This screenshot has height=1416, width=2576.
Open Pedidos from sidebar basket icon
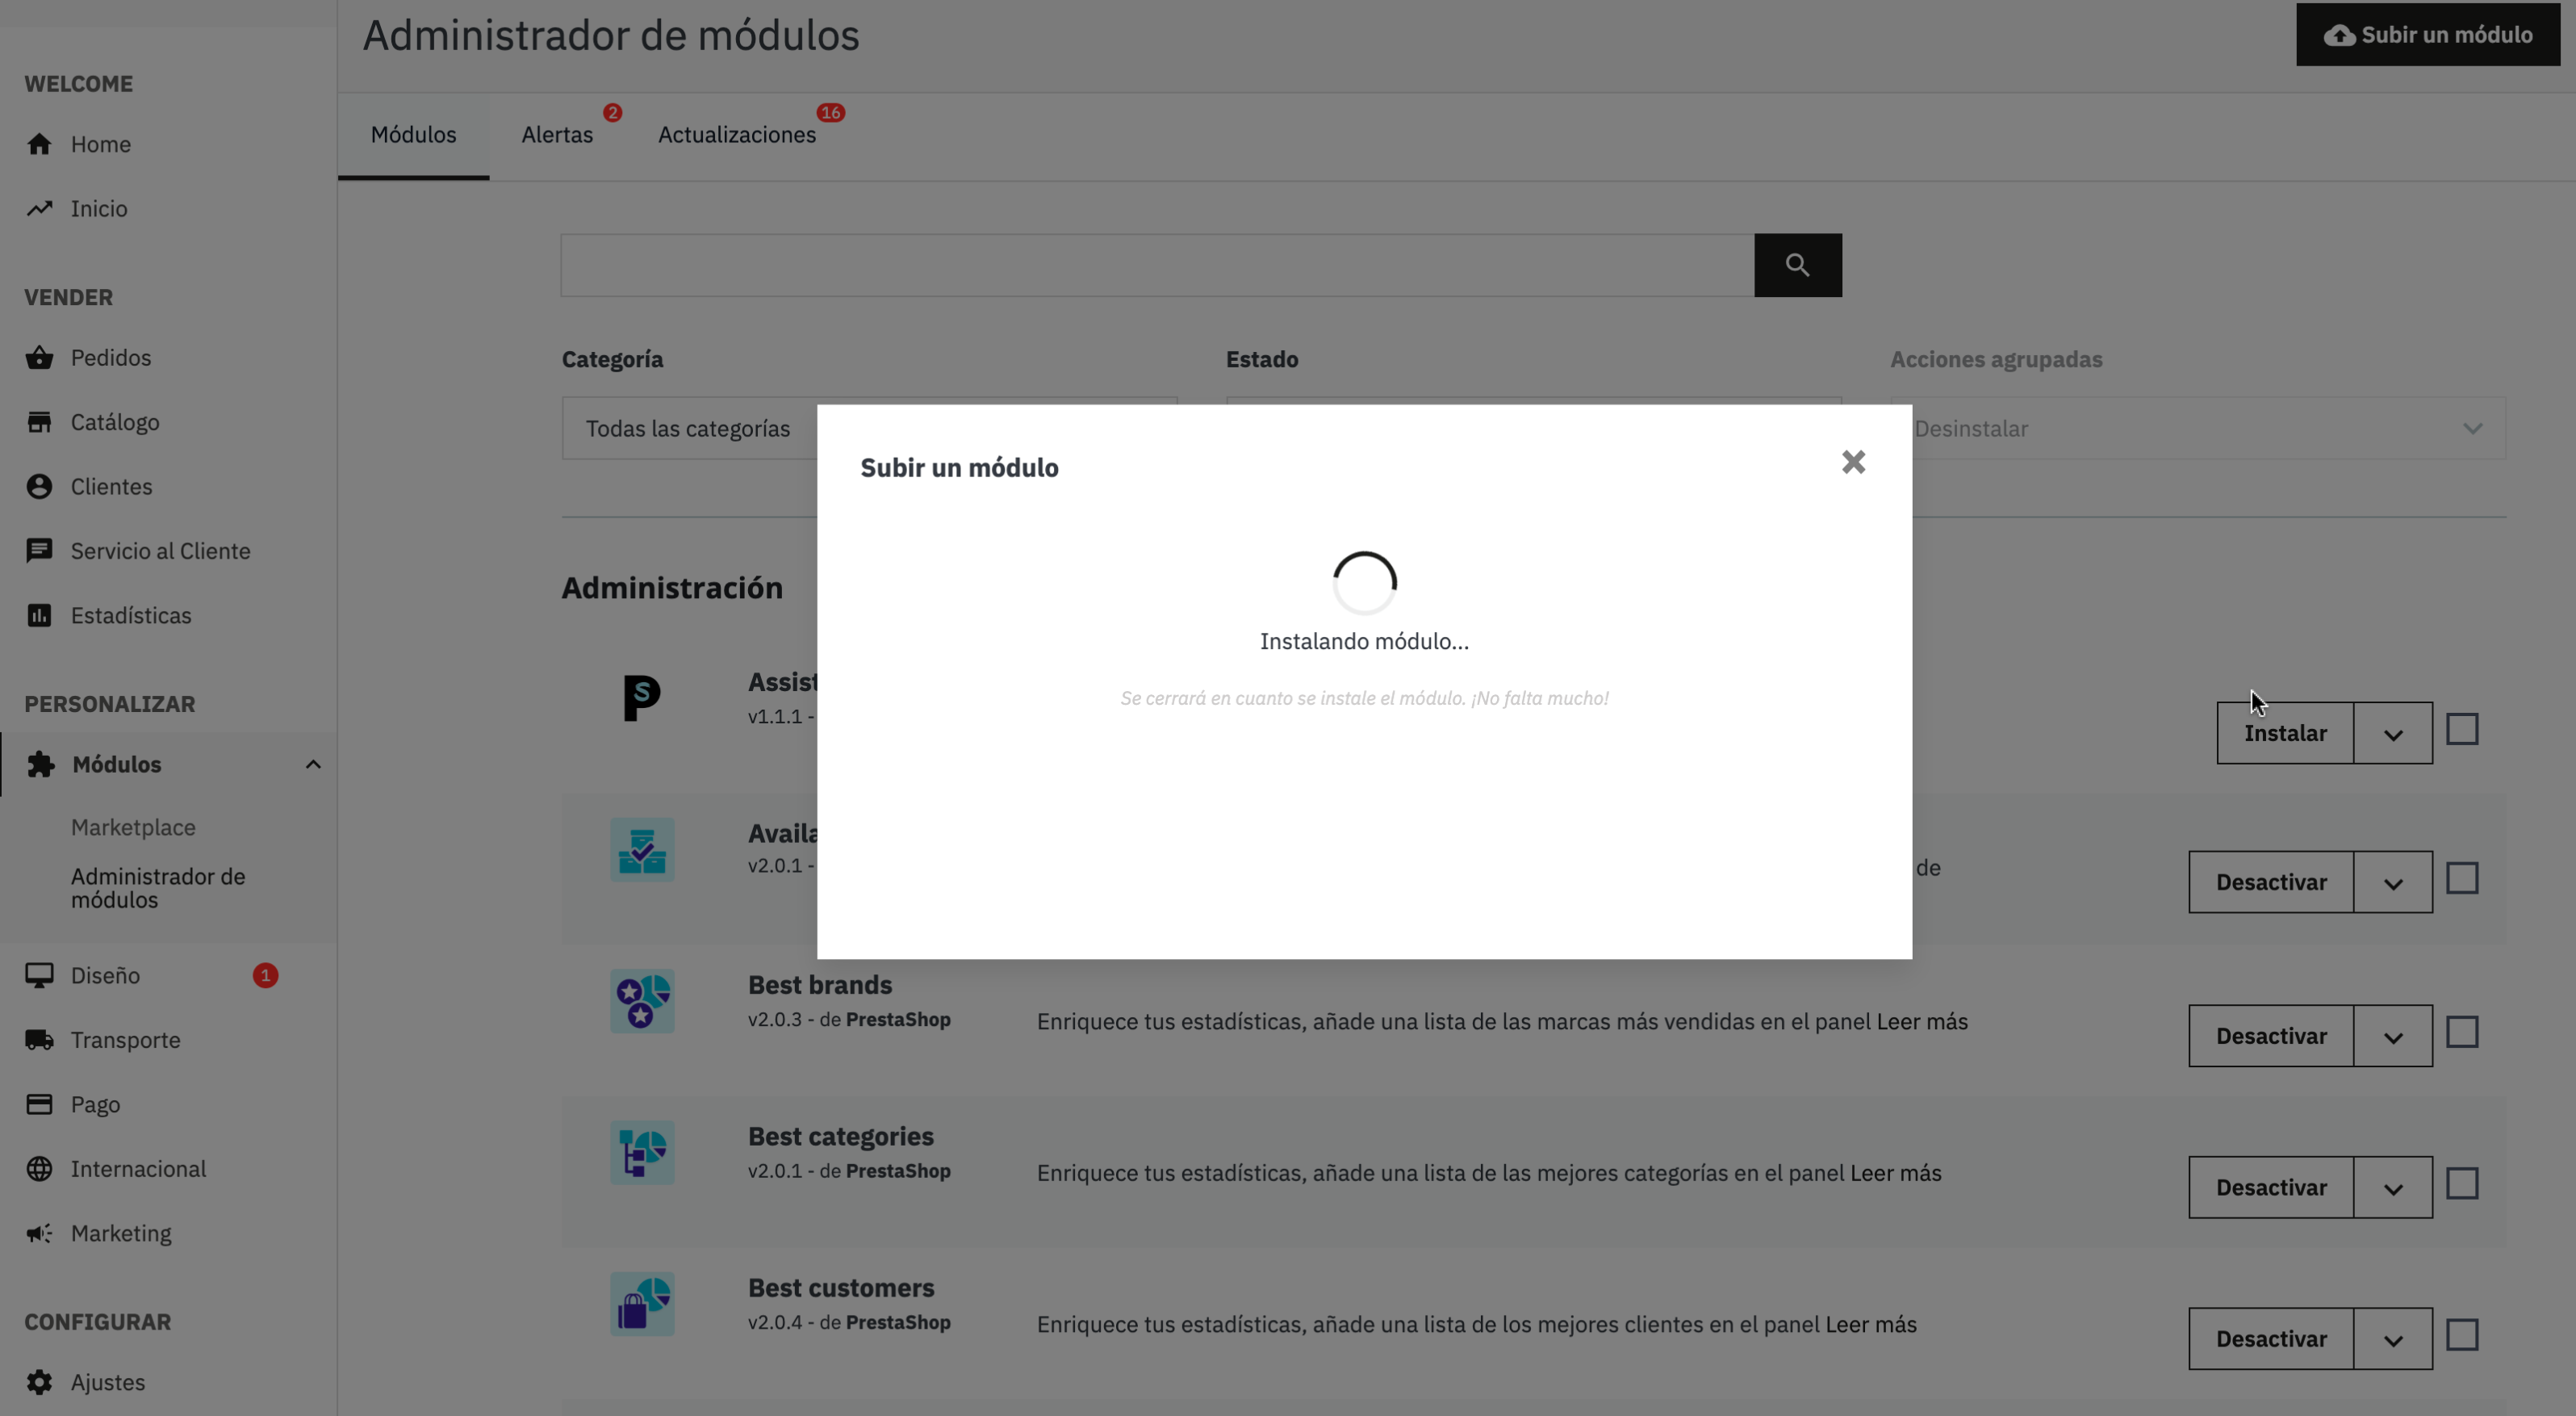click(39, 358)
